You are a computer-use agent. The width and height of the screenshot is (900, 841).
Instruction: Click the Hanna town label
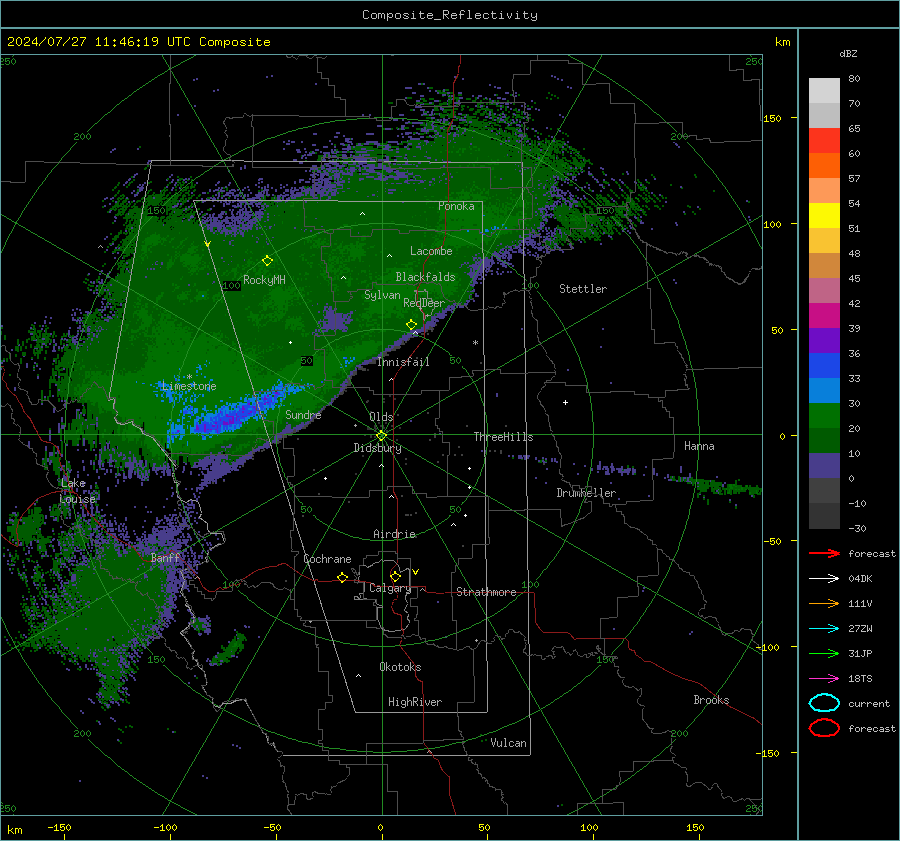coord(699,446)
